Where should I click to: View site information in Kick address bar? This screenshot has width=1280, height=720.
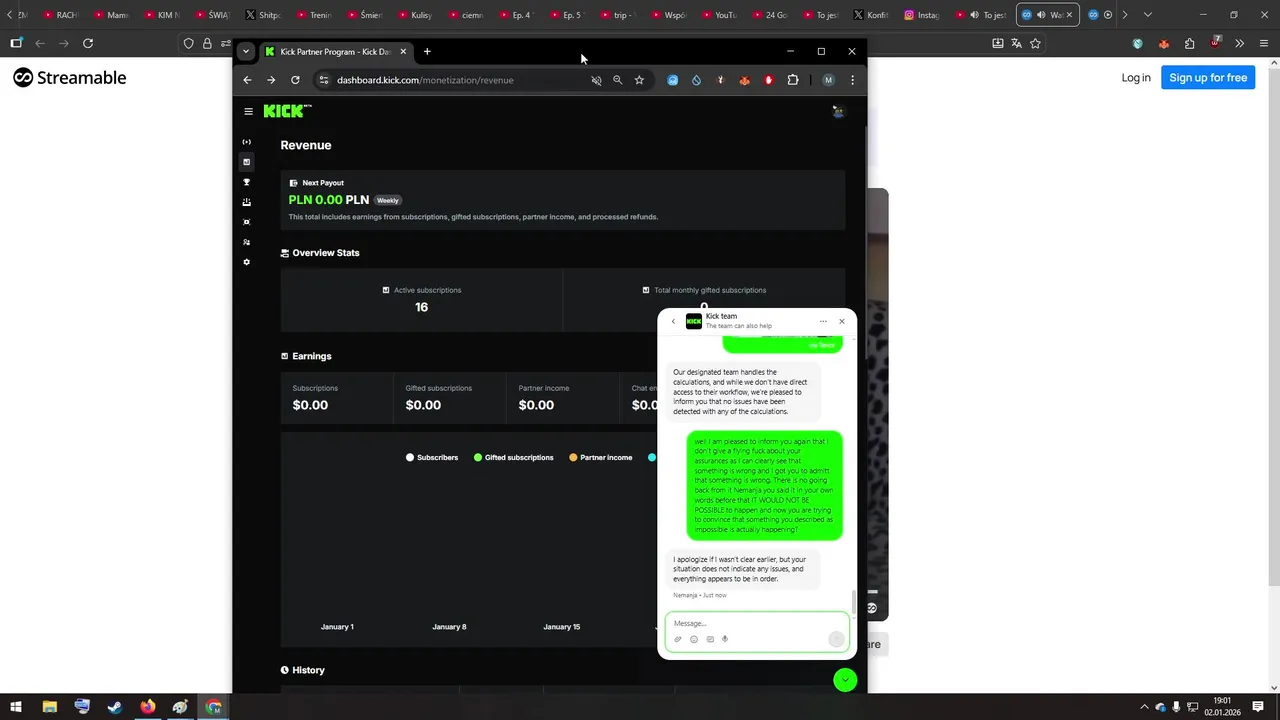point(323,80)
